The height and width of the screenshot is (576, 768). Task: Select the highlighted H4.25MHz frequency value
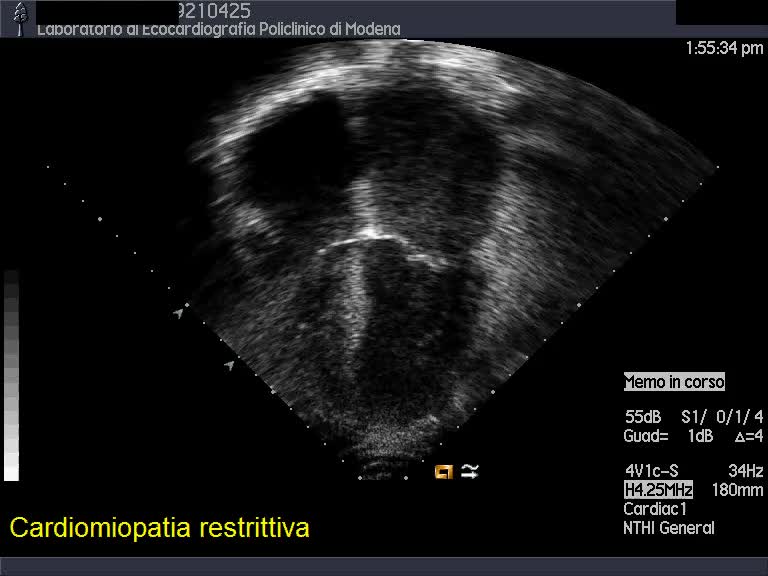(x=658, y=489)
